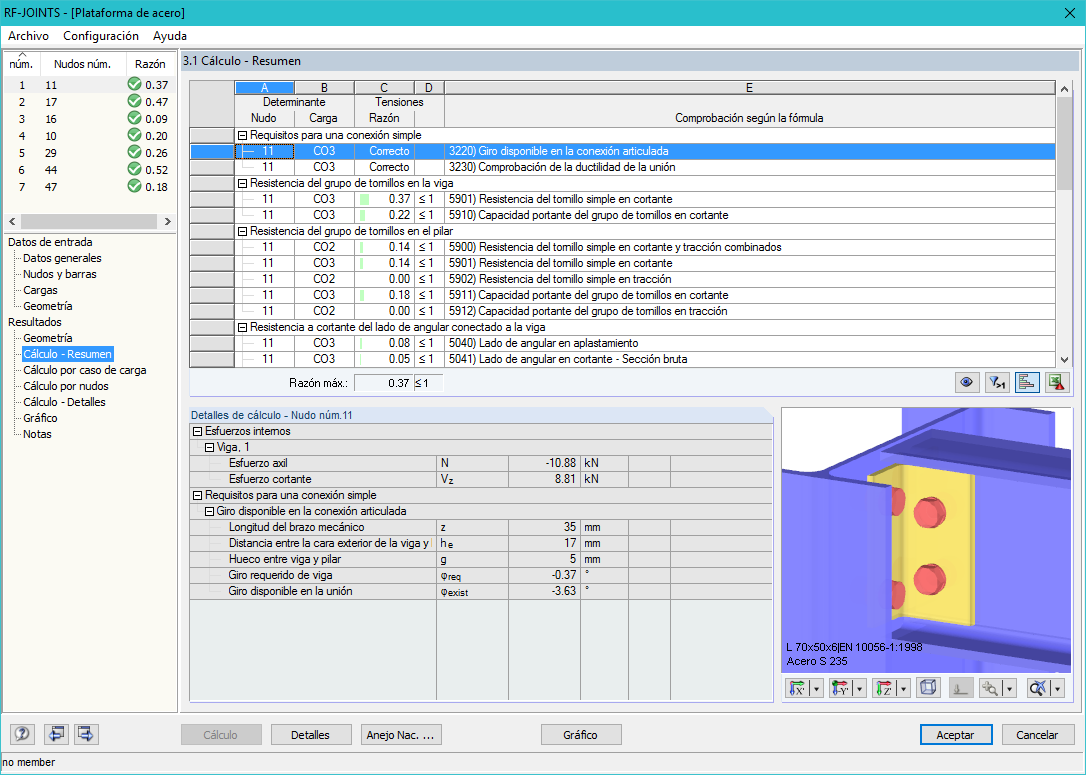Image resolution: width=1086 pixels, height=775 pixels.
Task: Click the green check icon for ratio 0.09
Action: [x=134, y=118]
